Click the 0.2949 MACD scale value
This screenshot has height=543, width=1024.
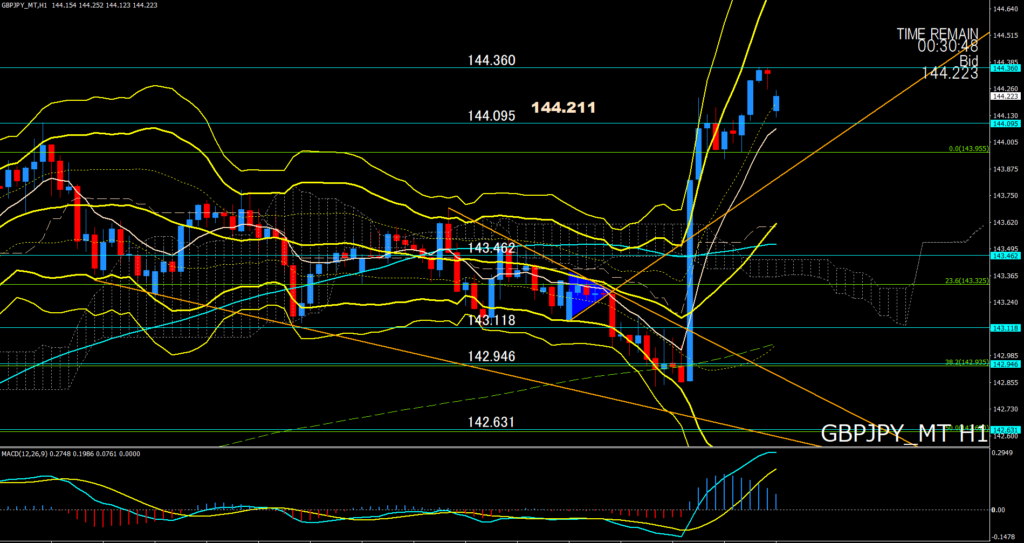pos(1001,452)
